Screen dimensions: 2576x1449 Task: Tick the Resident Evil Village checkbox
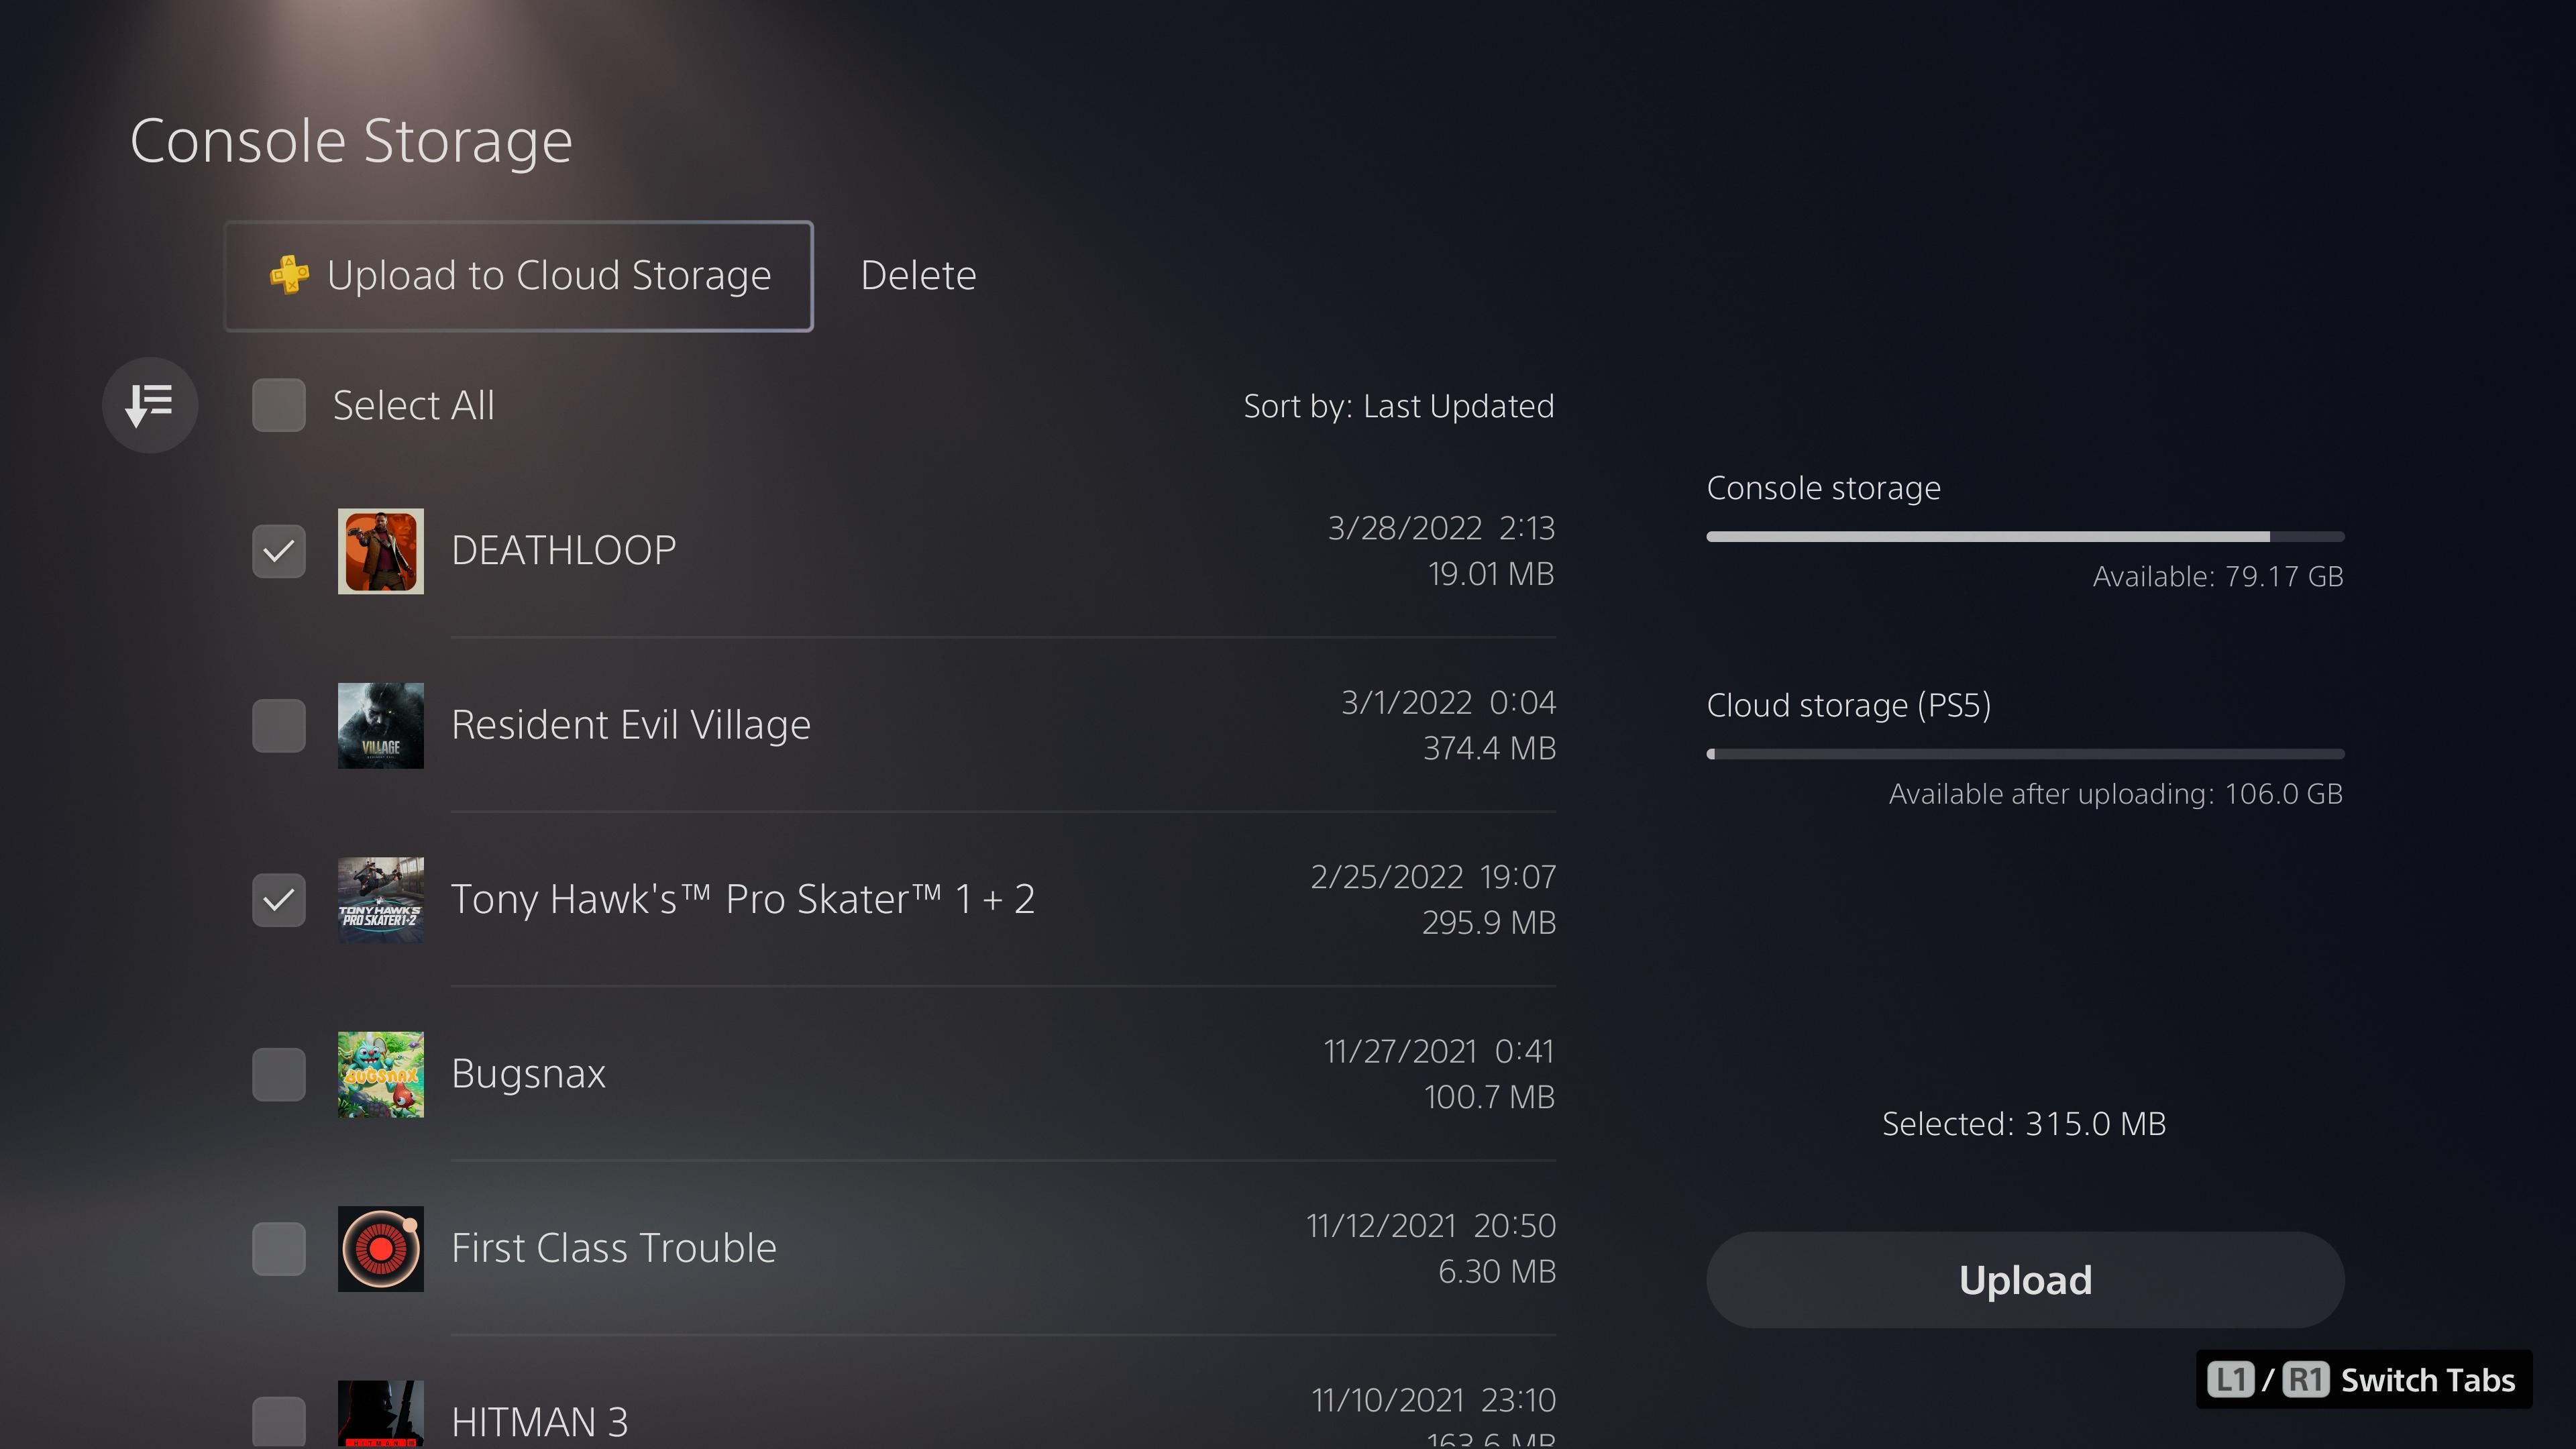click(279, 725)
